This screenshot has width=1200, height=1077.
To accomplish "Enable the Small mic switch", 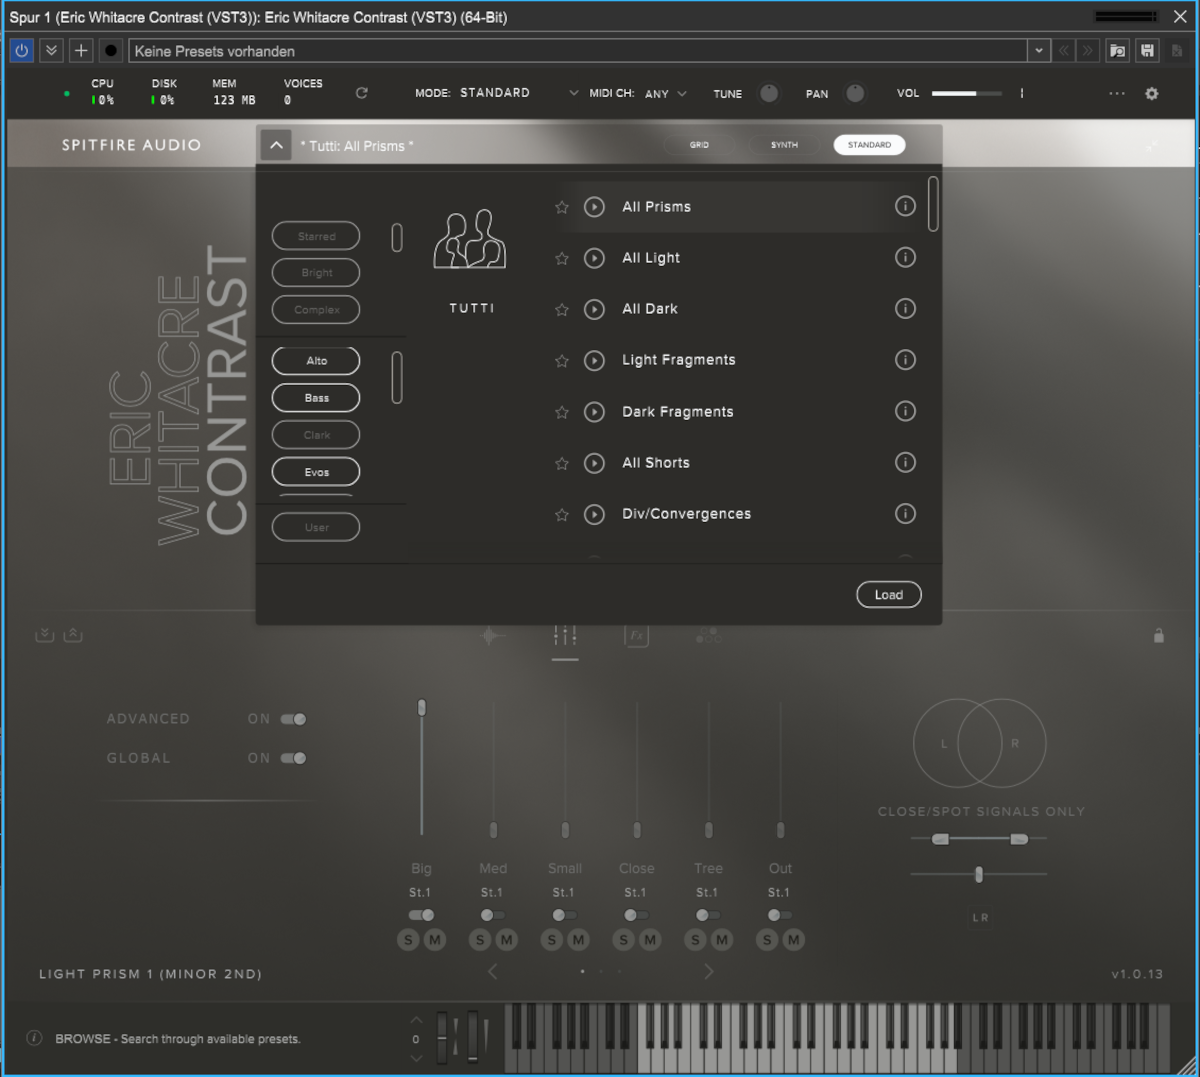I will pyautogui.click(x=564, y=915).
